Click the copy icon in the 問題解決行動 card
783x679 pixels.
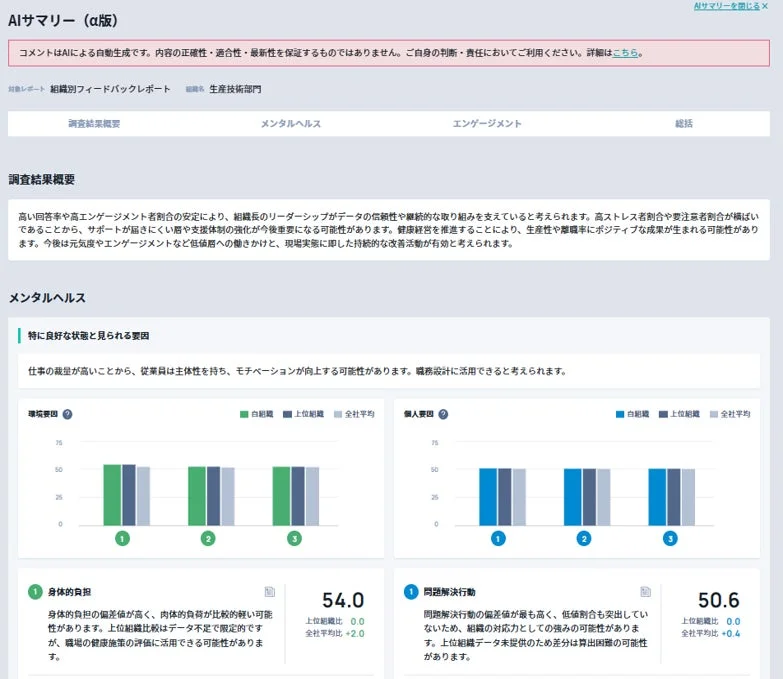[645, 592]
